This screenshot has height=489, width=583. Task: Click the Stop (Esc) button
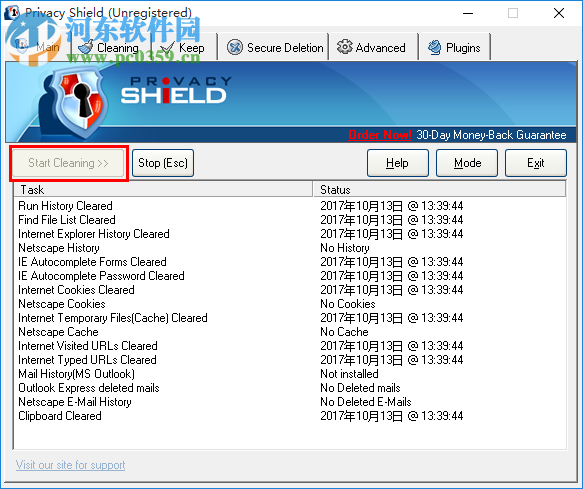pyautogui.click(x=163, y=163)
